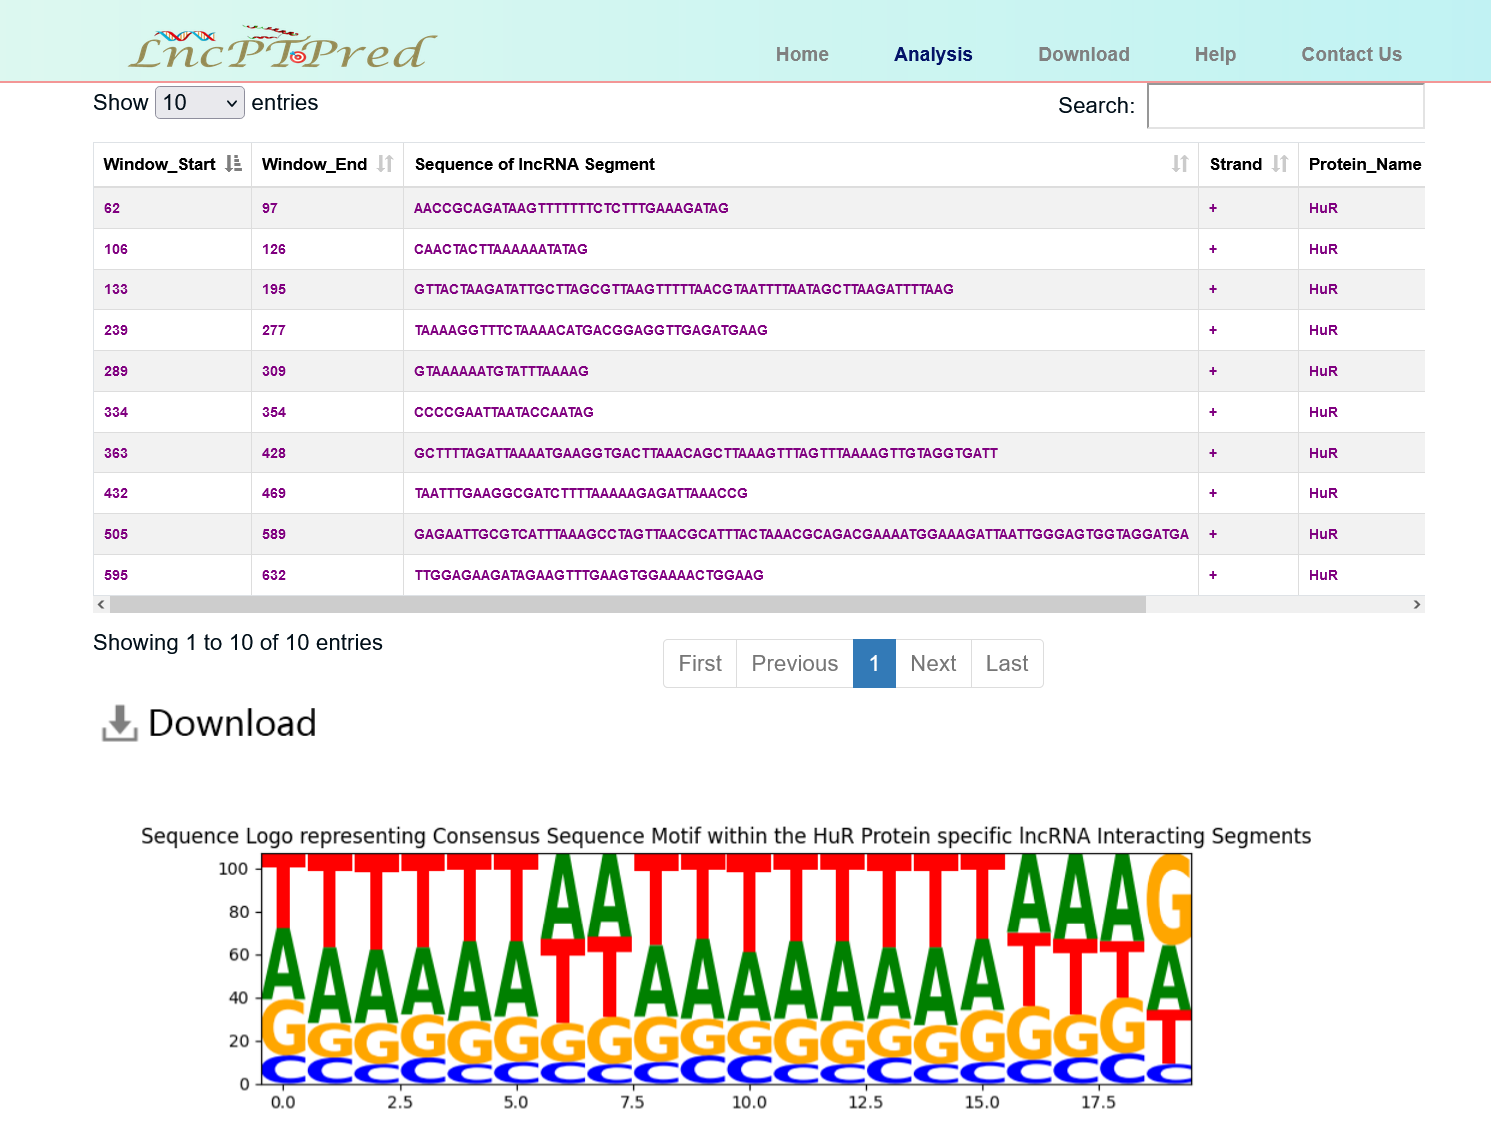Open the Analysis menu item

click(x=933, y=54)
